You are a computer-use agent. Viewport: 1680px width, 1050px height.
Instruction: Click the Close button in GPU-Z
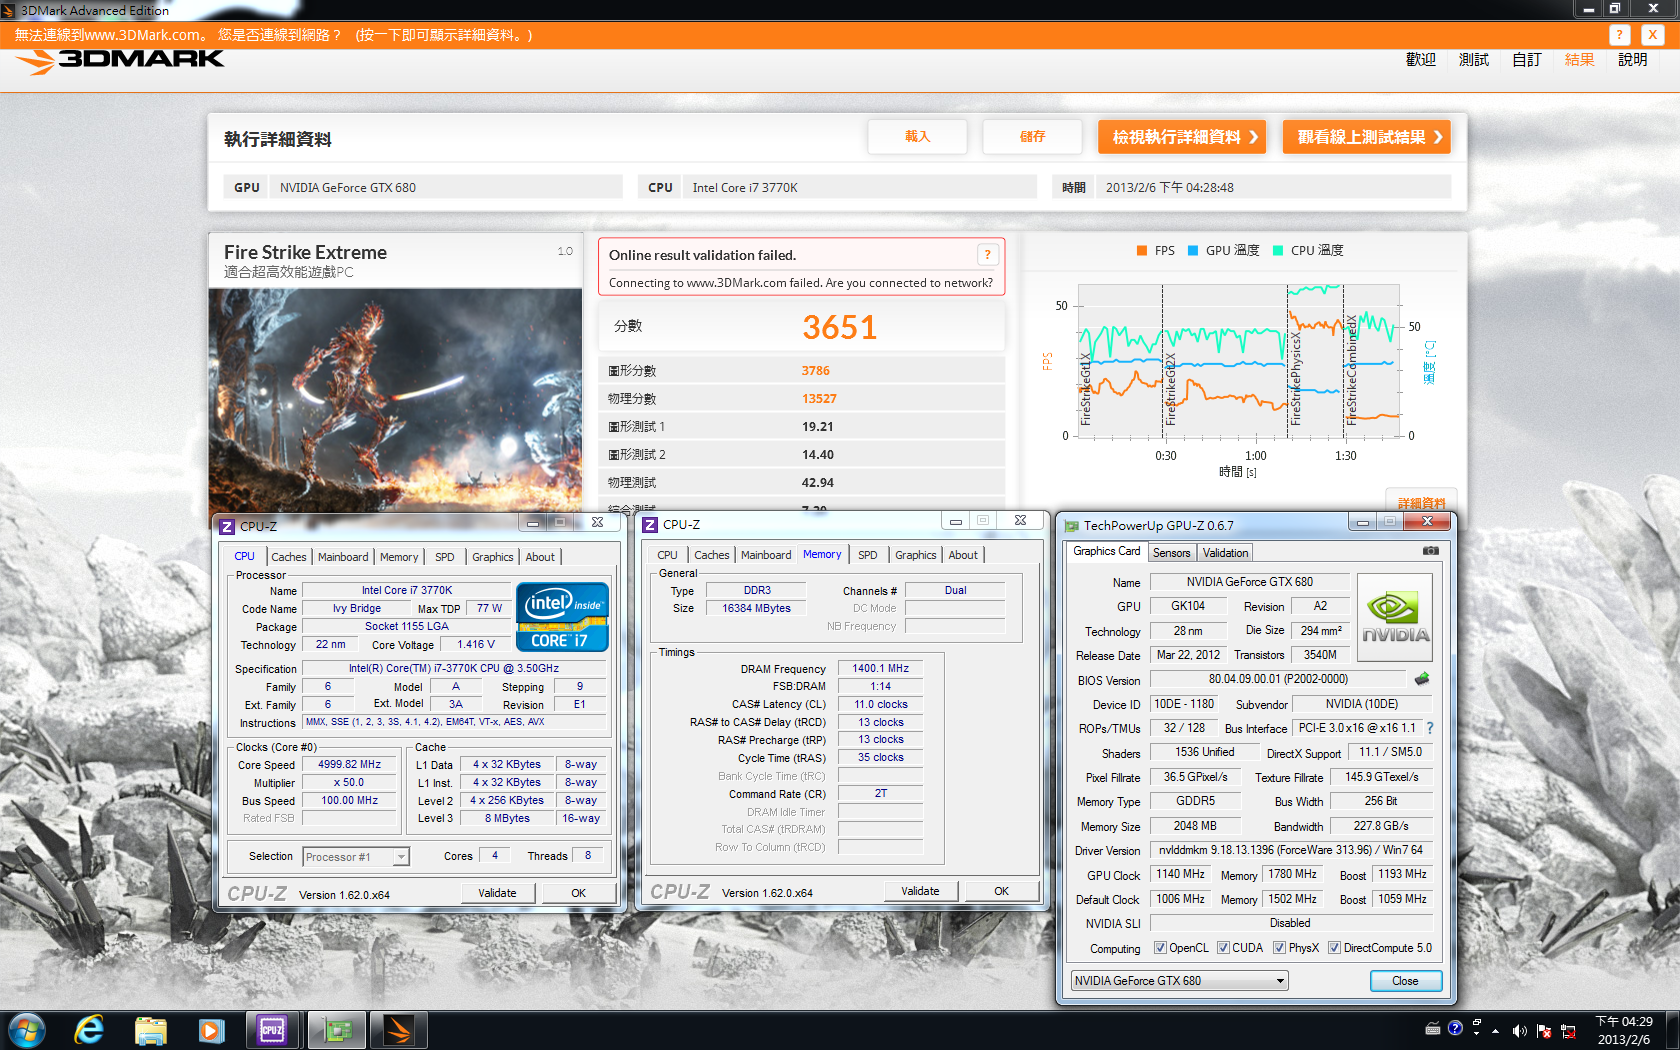pyautogui.click(x=1405, y=981)
